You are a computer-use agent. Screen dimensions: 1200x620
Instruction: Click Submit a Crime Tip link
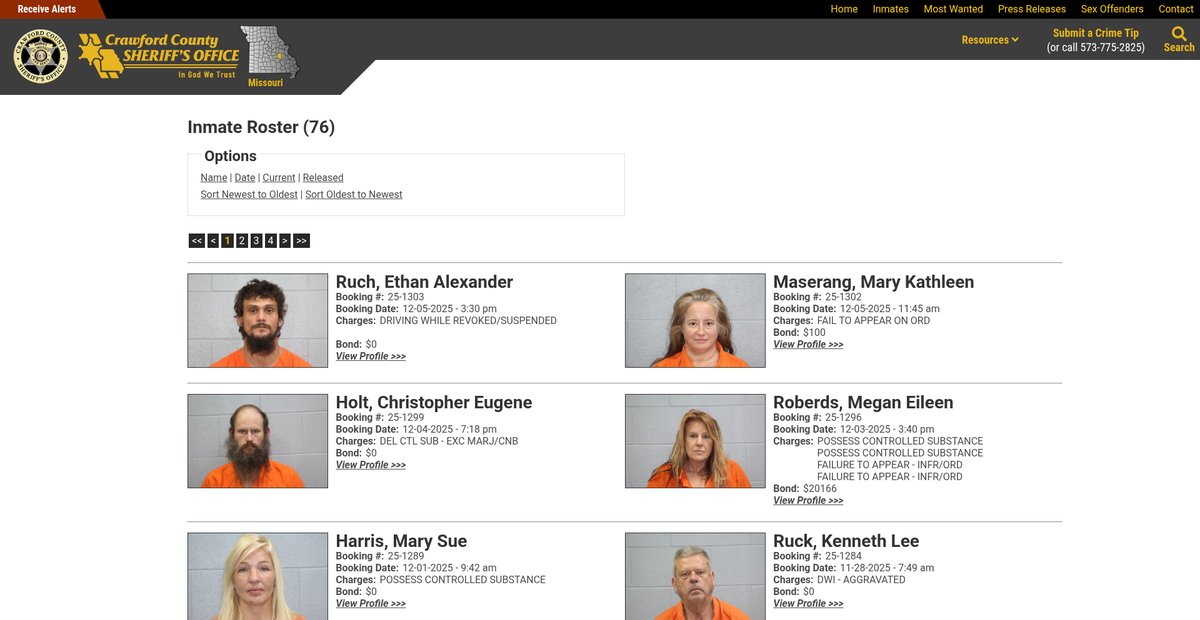point(1095,33)
